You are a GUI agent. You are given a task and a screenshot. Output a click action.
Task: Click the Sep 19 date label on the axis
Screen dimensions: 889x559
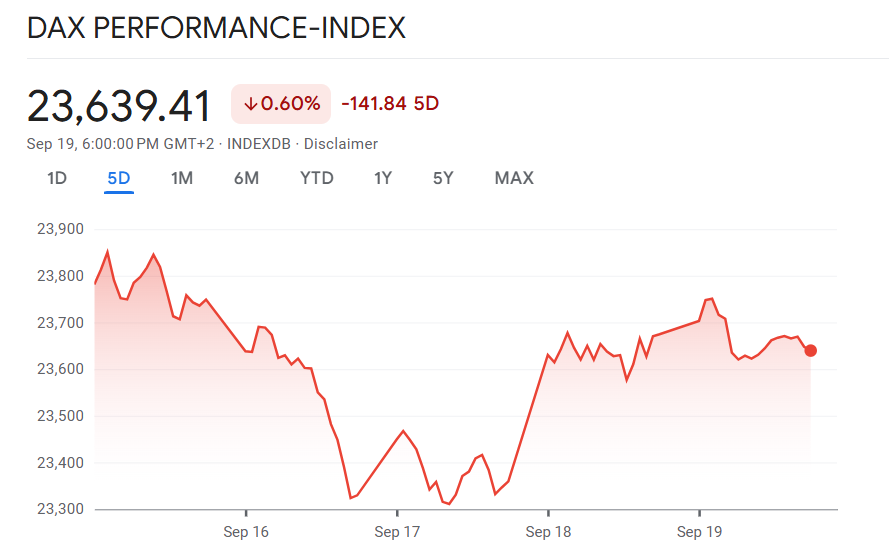(x=699, y=532)
